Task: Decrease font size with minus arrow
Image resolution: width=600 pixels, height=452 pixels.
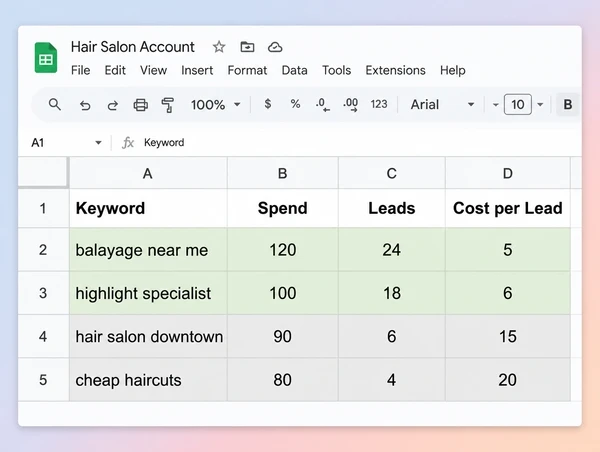Action: [x=496, y=104]
